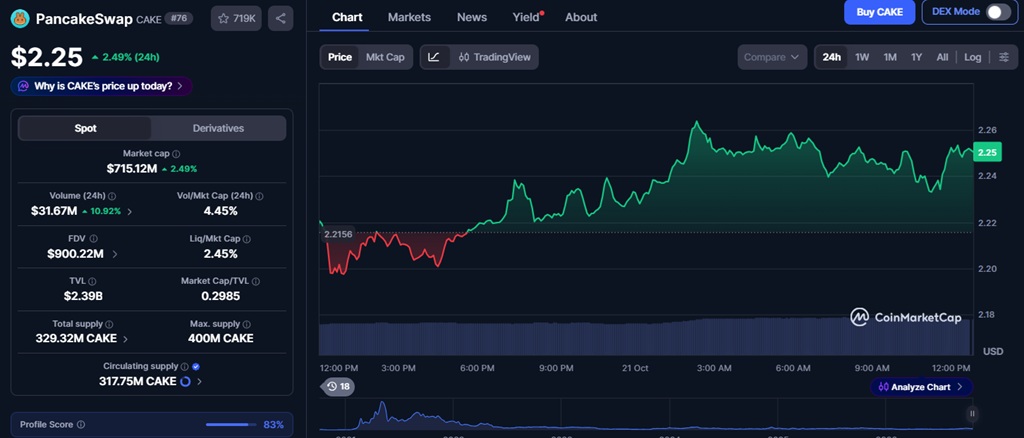Click the $2.39B TVL value

[83, 296]
